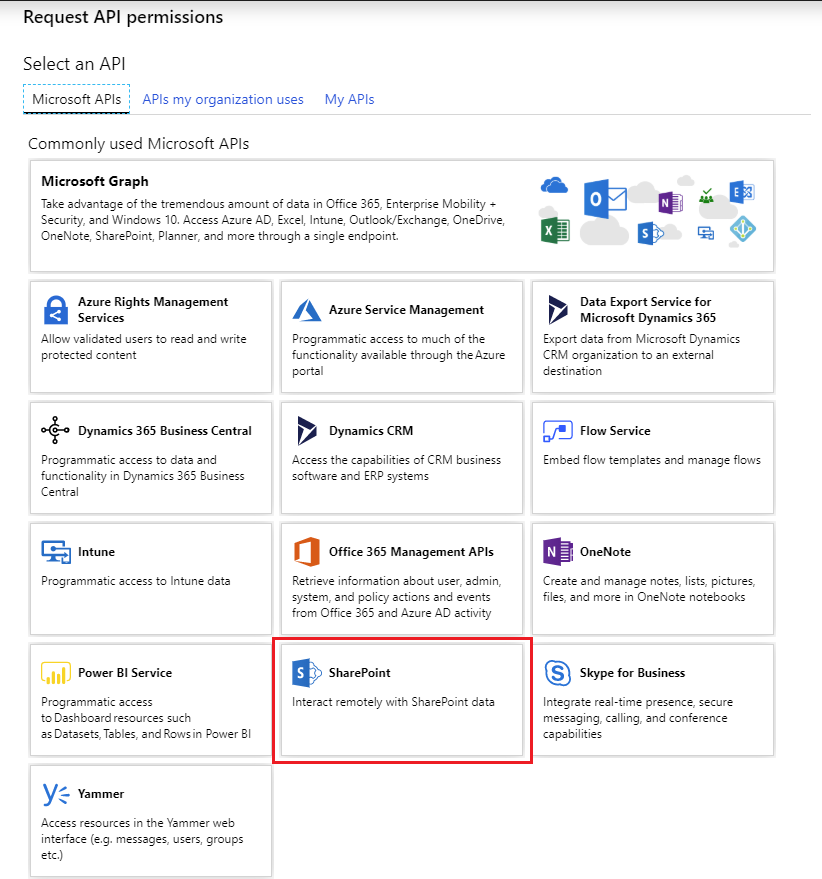The width and height of the screenshot is (822, 879).
Task: Click the Azure AD diamond icon in Graph banner
Action: [743, 229]
